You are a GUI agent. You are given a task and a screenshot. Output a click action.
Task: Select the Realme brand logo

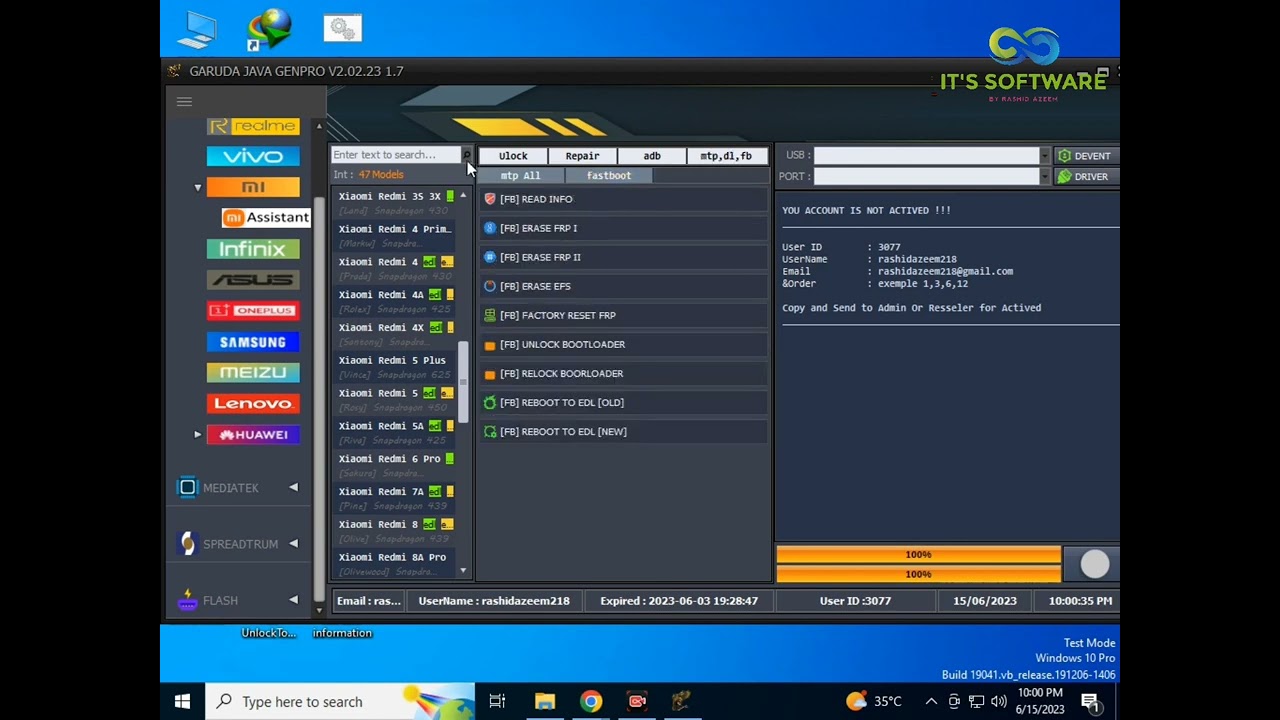click(253, 126)
